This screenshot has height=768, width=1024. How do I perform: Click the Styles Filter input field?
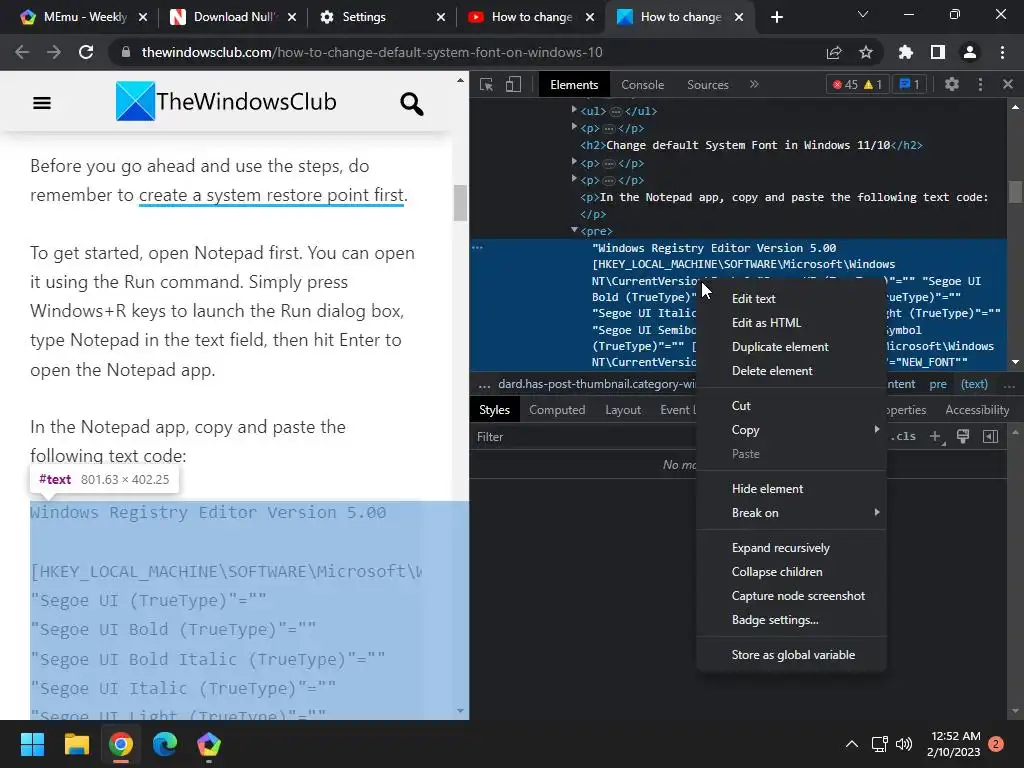pos(584,437)
